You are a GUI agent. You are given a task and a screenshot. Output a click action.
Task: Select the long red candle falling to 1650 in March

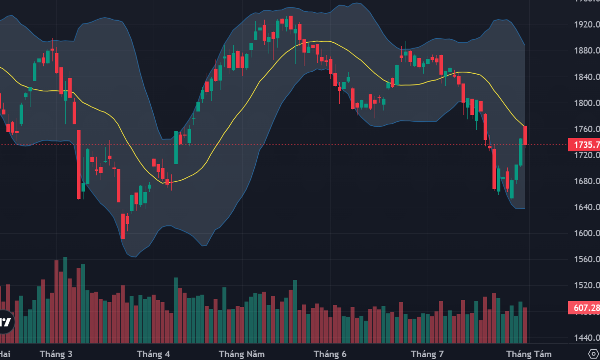coord(79,165)
